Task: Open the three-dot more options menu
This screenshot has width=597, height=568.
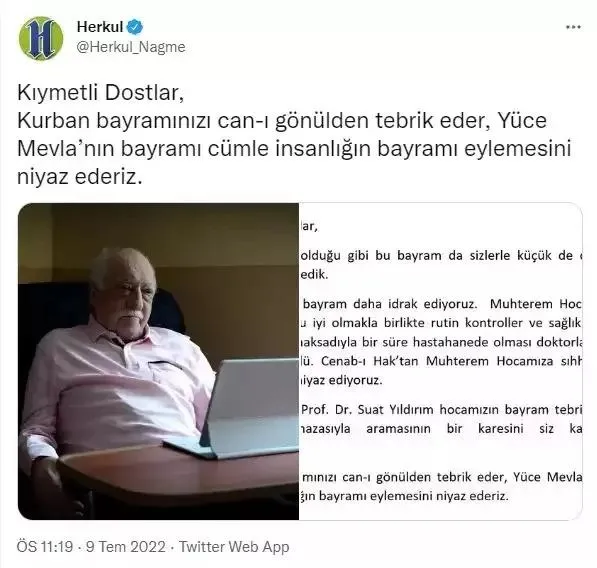Action: tap(573, 27)
